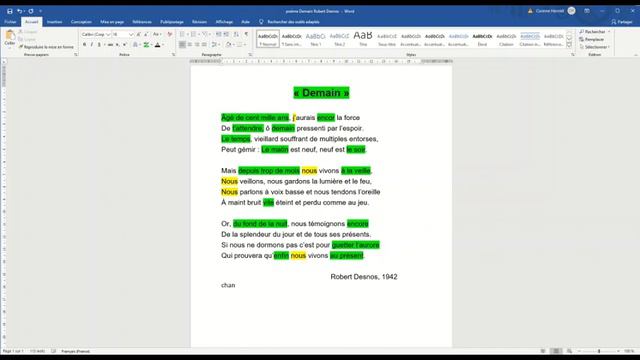Click the Français (France) language indicator
Viewport: 640px width, 360px height.
[76, 351]
